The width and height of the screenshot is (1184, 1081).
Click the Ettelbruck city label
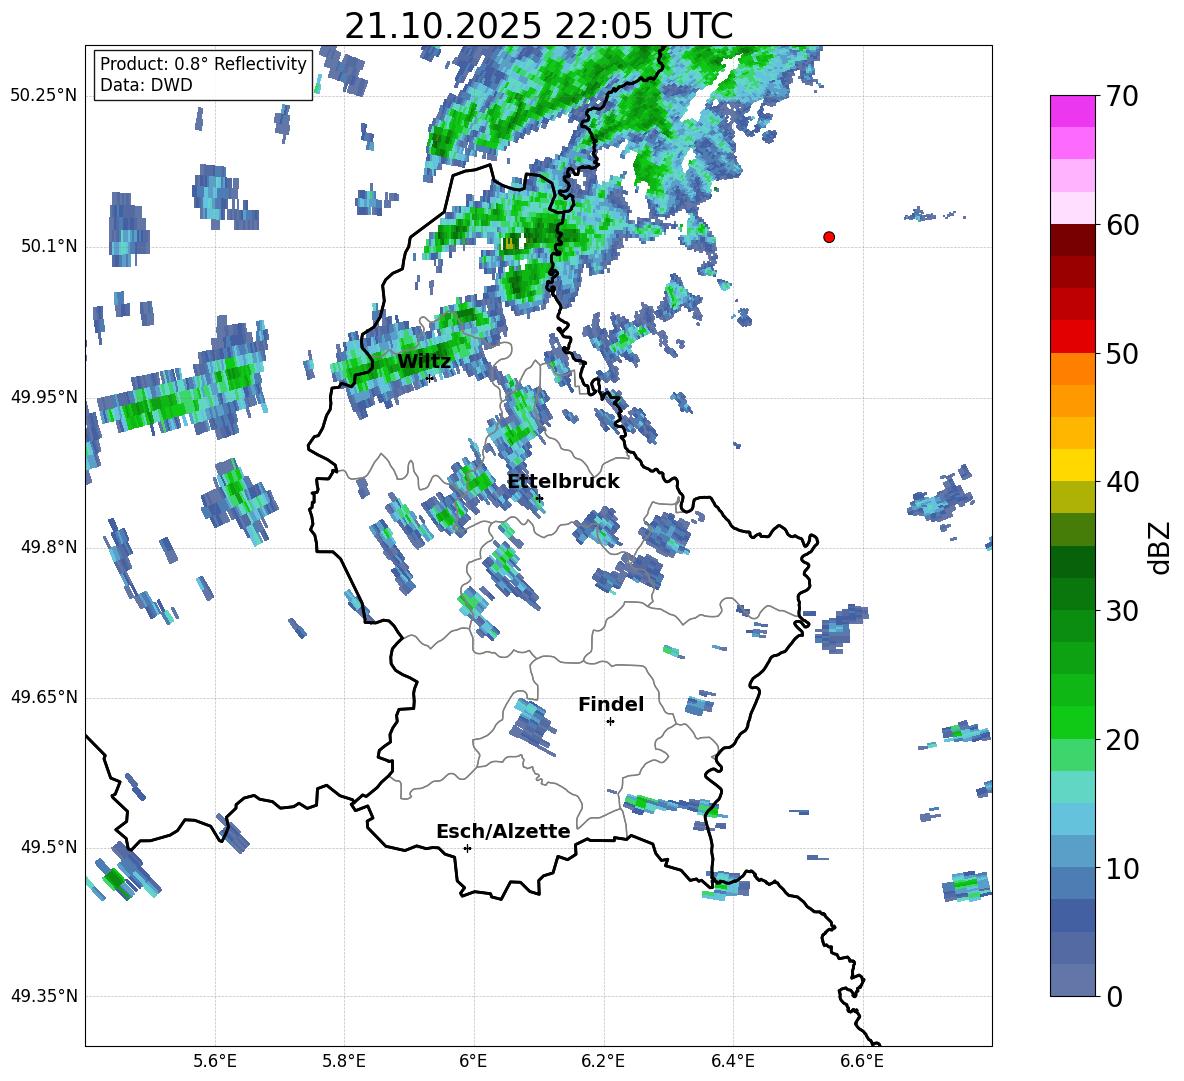[x=563, y=482]
